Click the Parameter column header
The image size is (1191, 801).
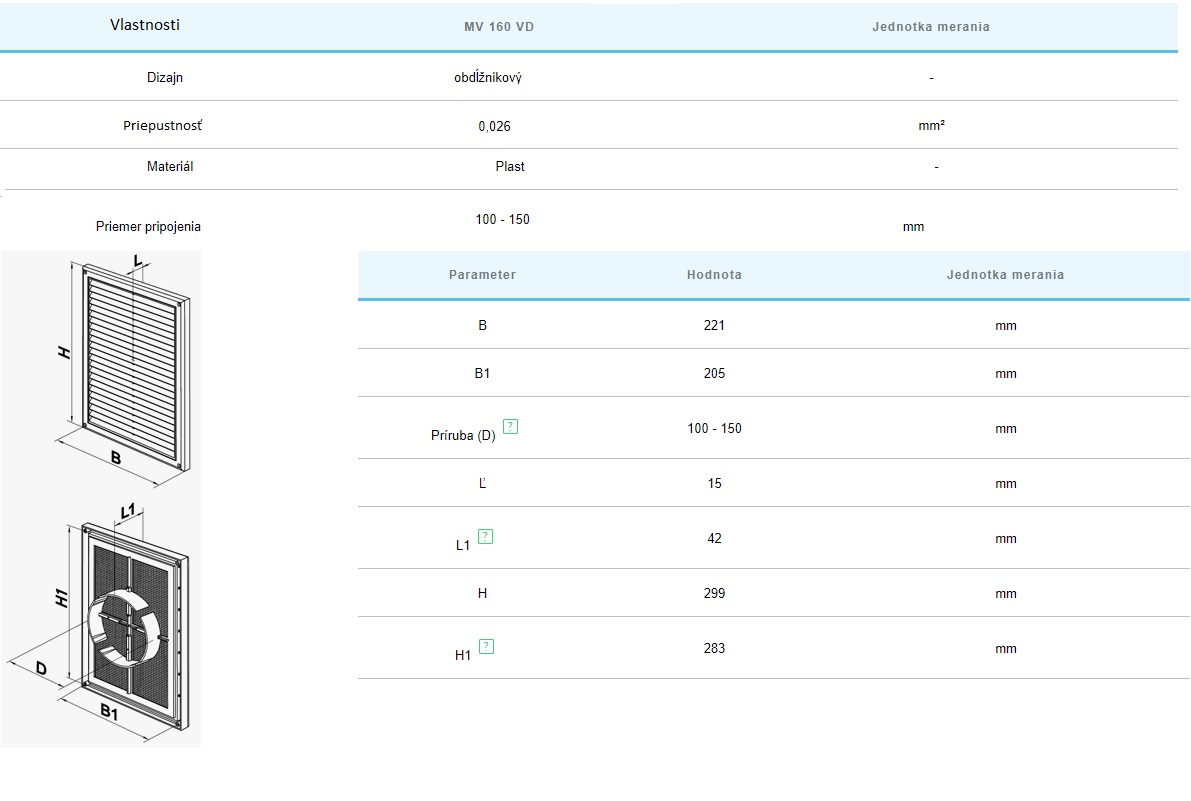(482, 275)
